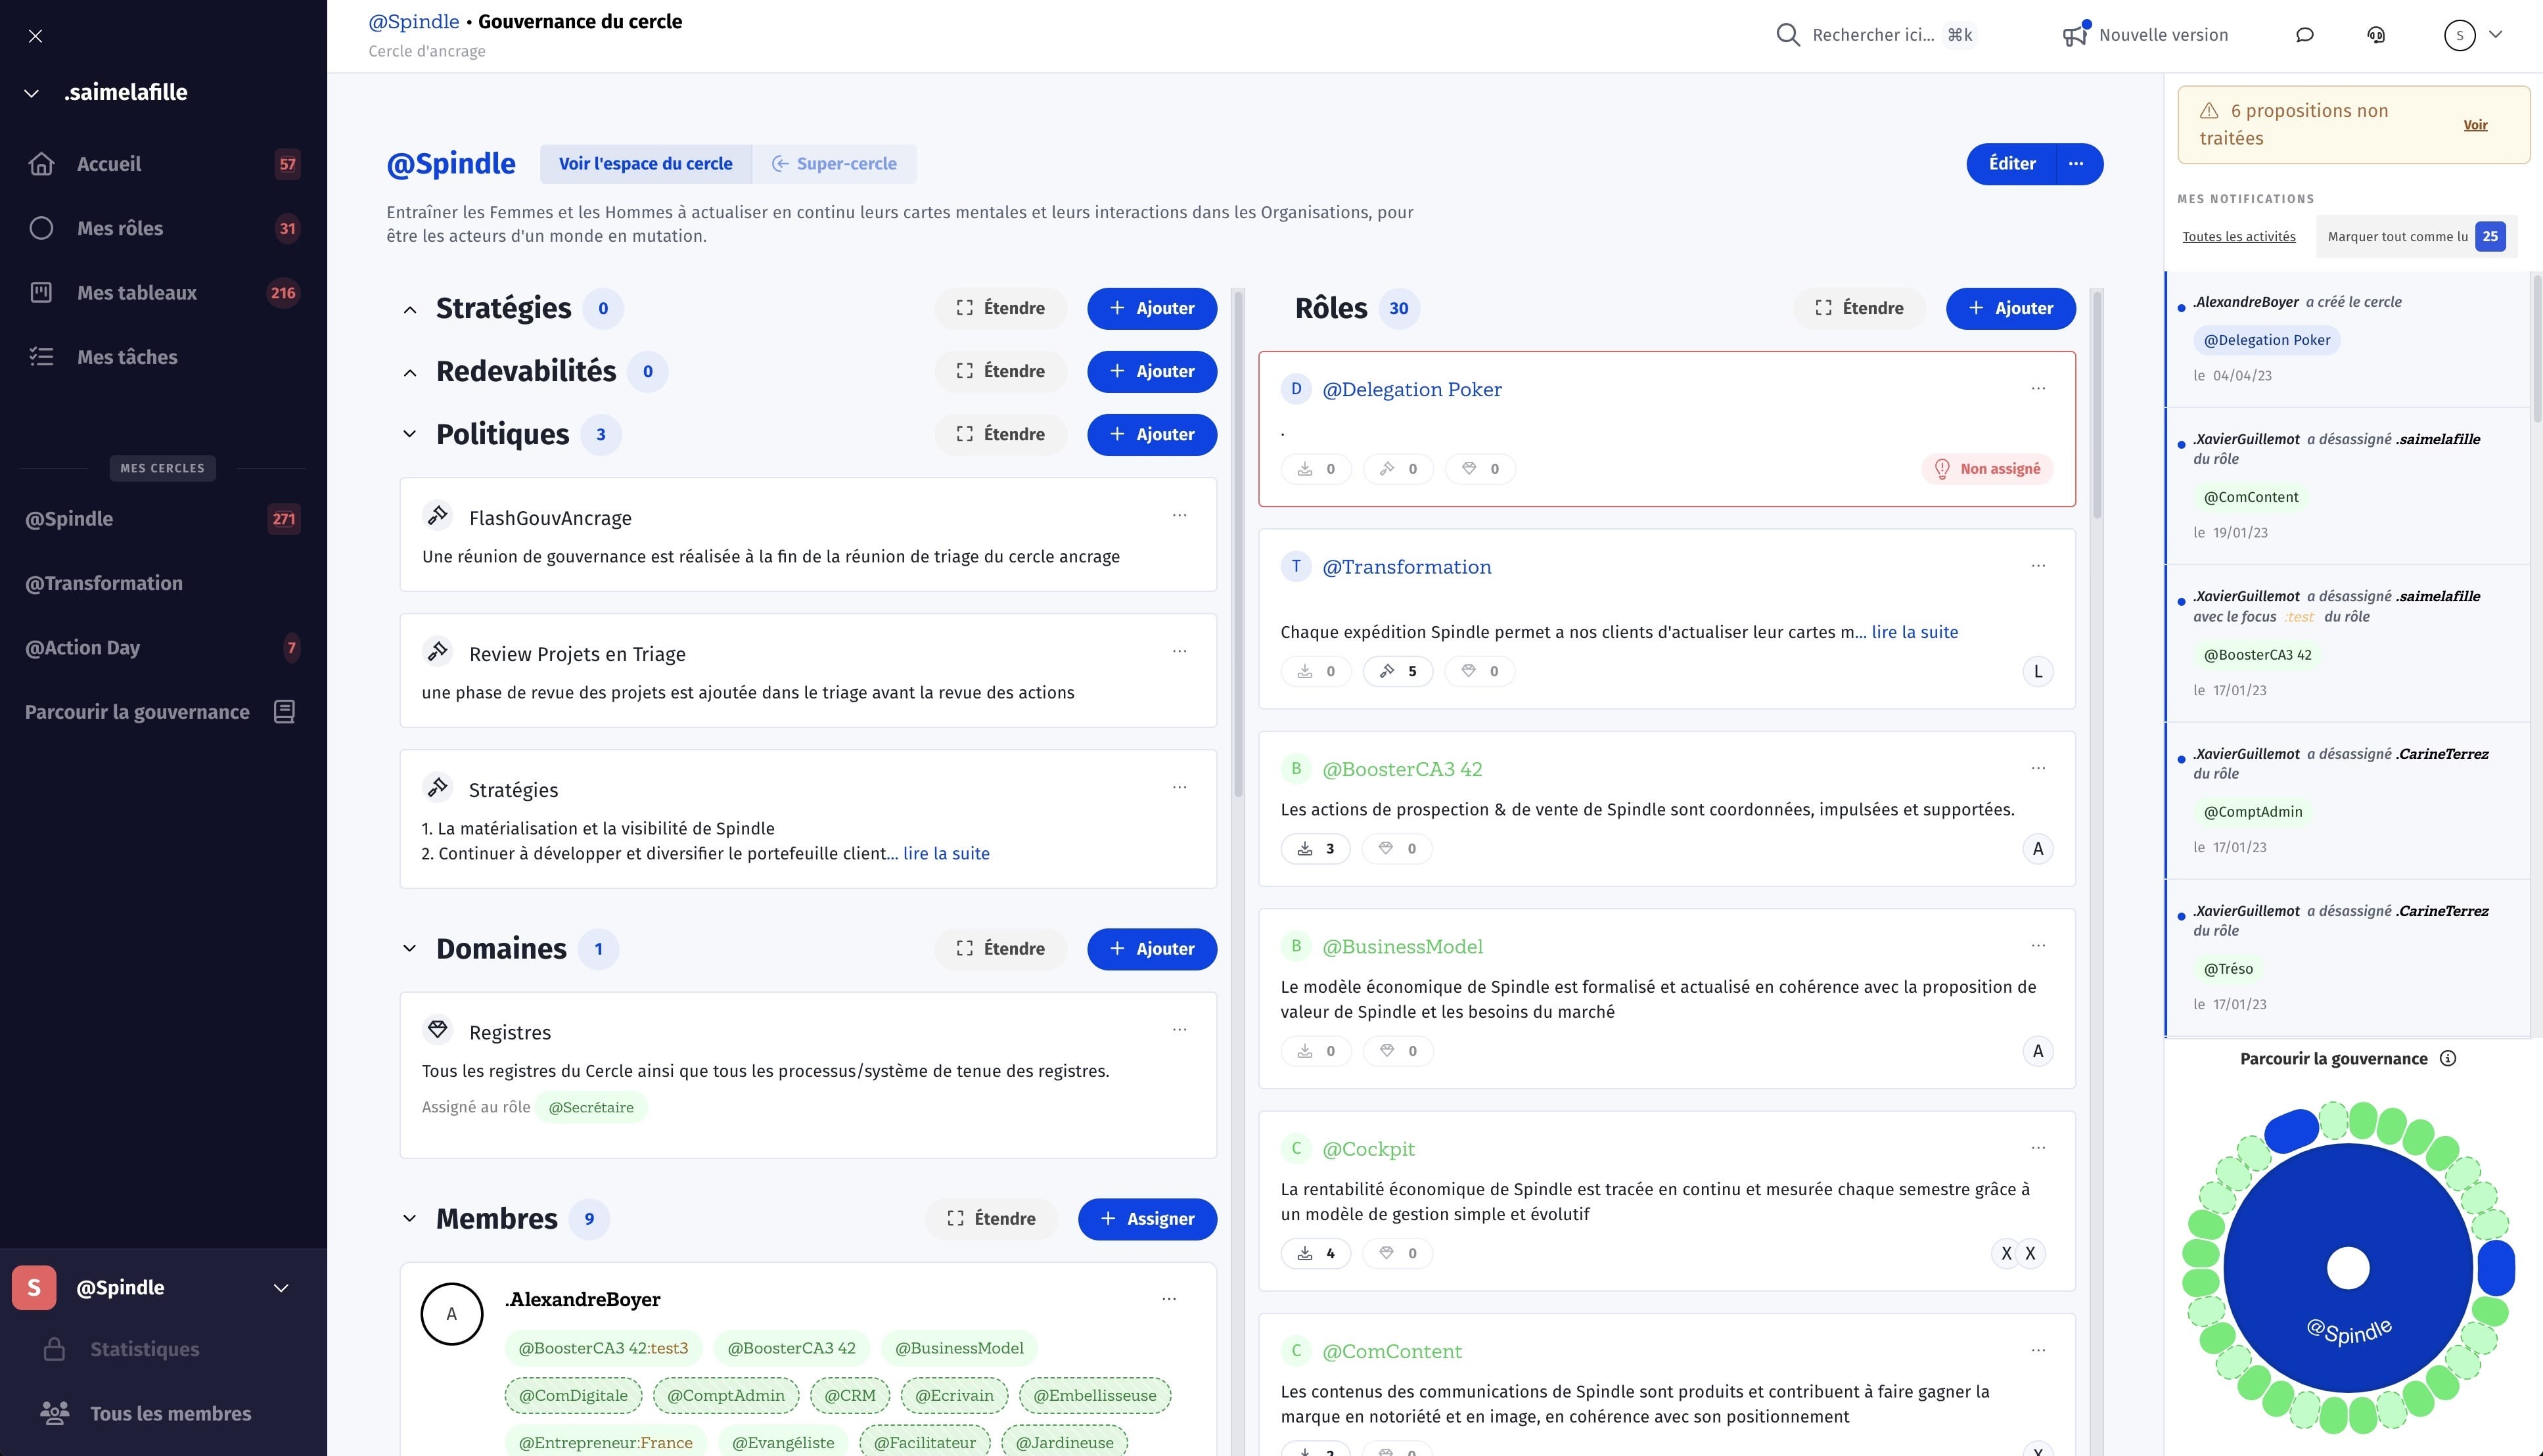Collapse the Politiques section
The image size is (2543, 1456).
[x=409, y=434]
